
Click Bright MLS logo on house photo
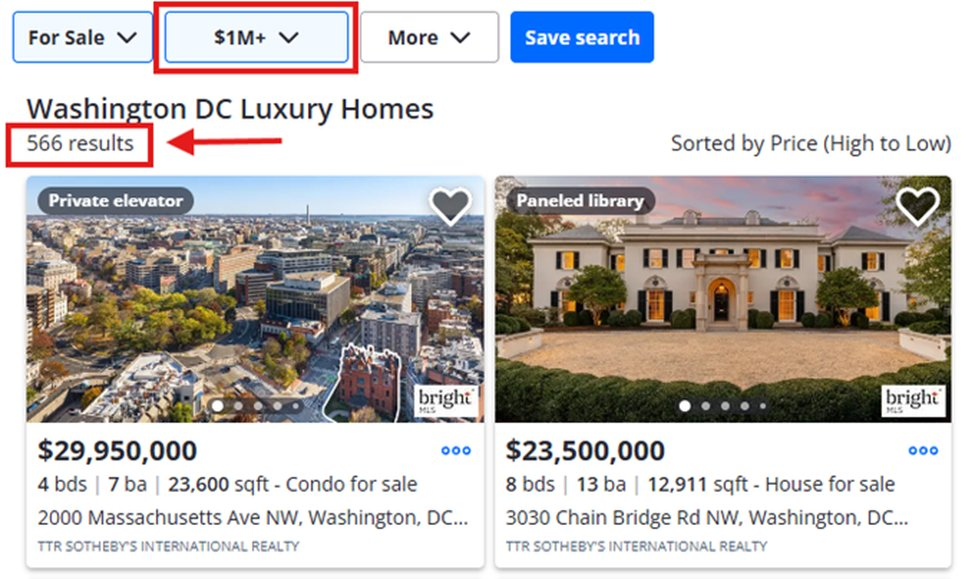pyautogui.click(x=914, y=400)
